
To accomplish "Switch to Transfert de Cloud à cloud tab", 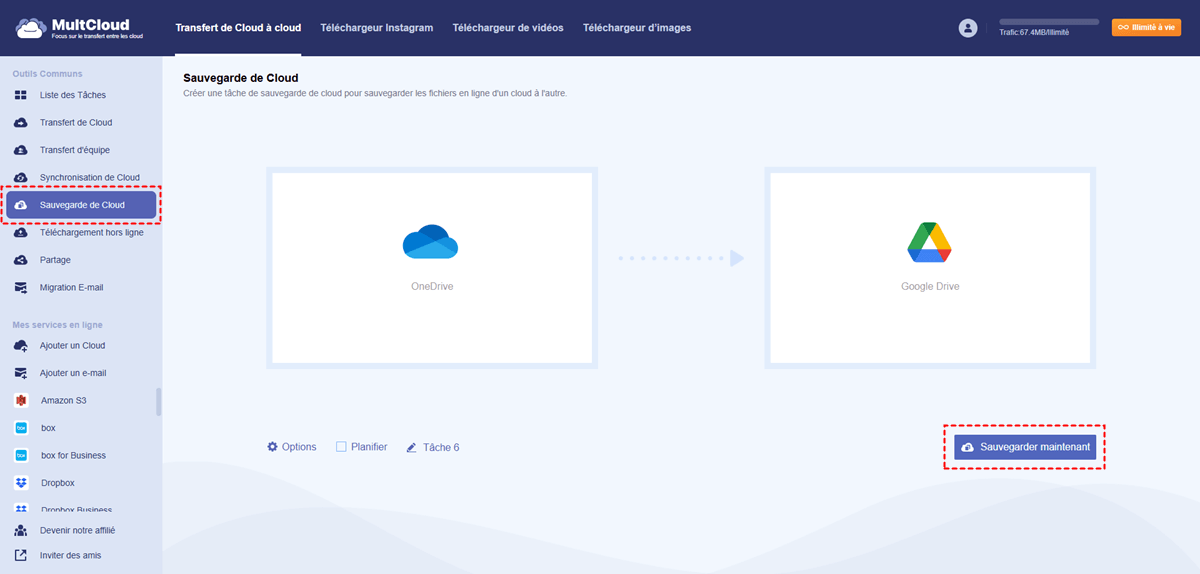I will 237,28.
